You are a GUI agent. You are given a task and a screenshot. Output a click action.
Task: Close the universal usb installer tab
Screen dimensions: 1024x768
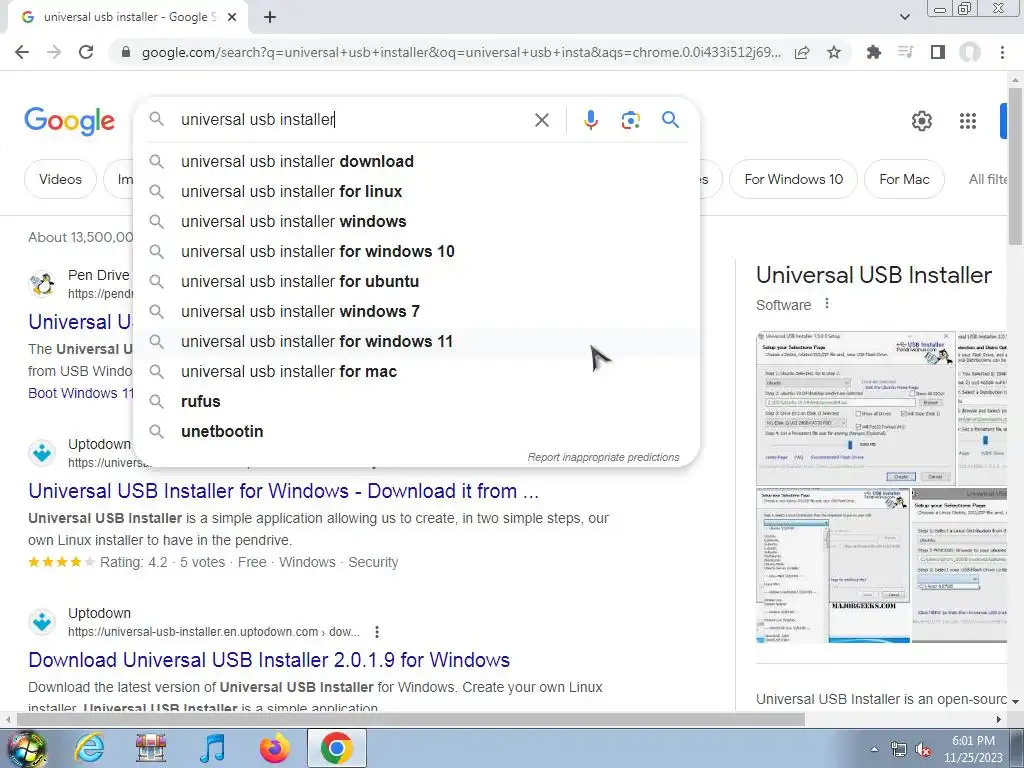pos(232,18)
